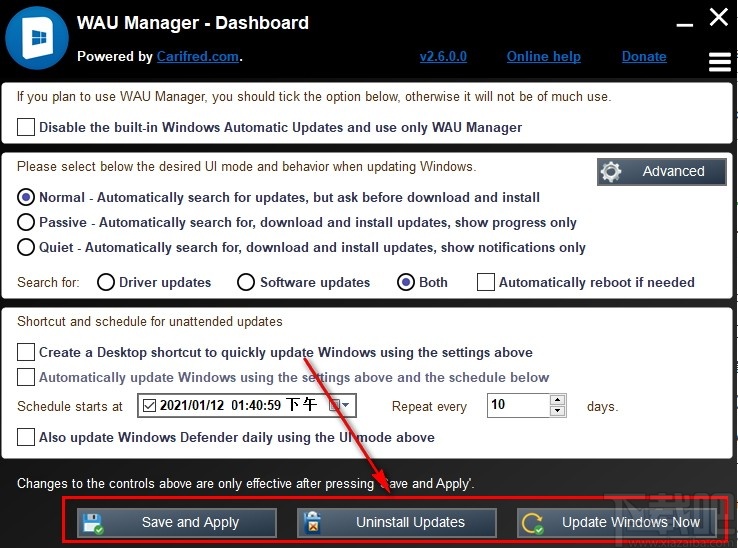Open Online help link
This screenshot has height=548, width=738.
(x=544, y=56)
